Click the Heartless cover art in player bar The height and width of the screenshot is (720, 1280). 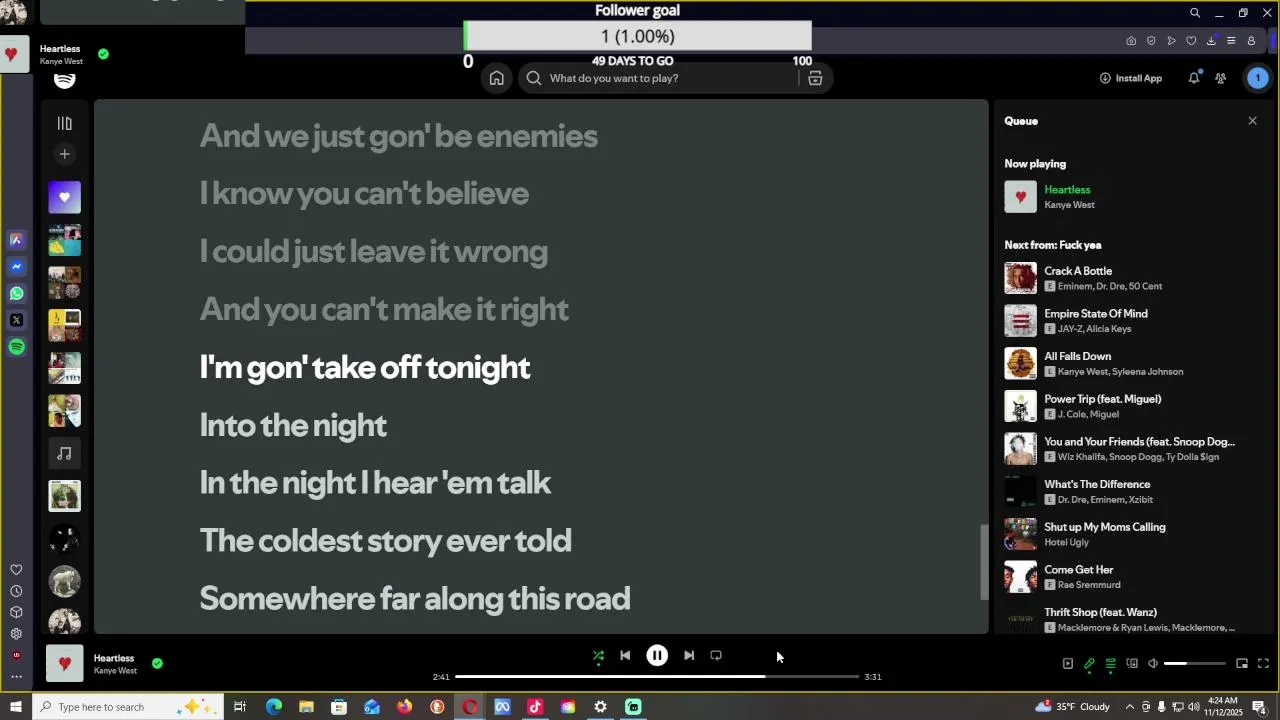(x=65, y=664)
